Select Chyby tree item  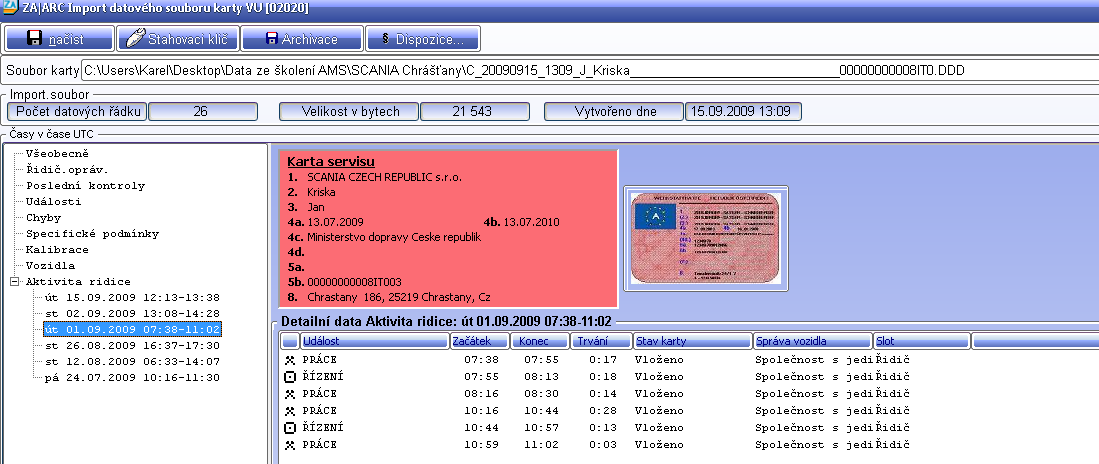43,218
